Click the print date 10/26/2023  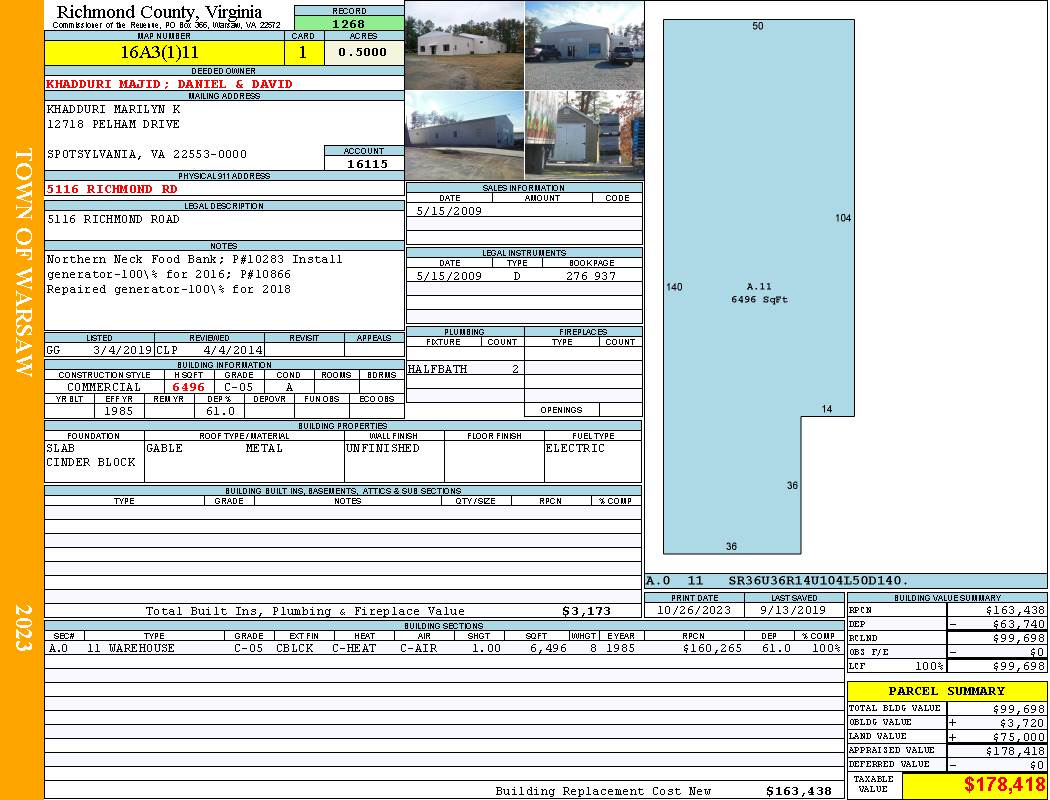[694, 609]
